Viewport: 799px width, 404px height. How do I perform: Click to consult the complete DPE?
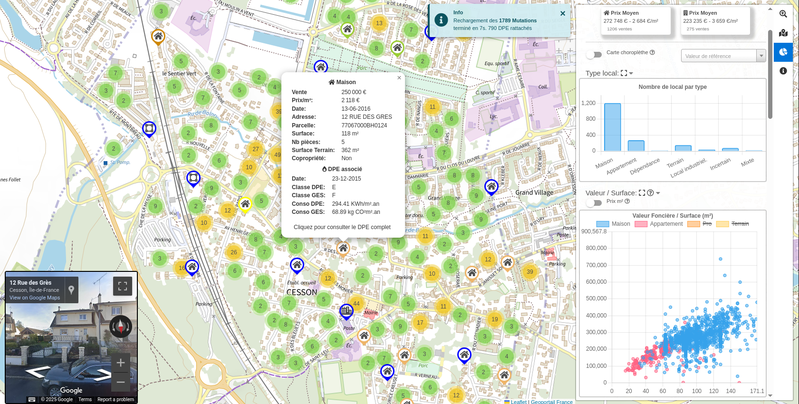[342, 227]
